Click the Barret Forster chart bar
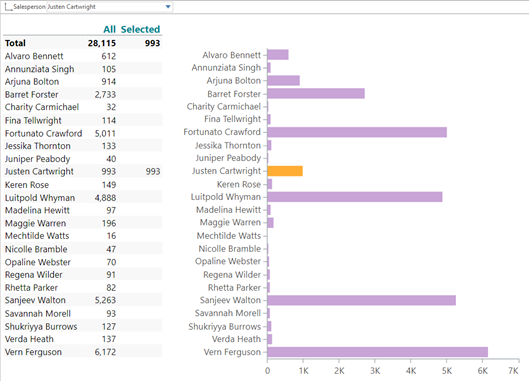 [316, 93]
